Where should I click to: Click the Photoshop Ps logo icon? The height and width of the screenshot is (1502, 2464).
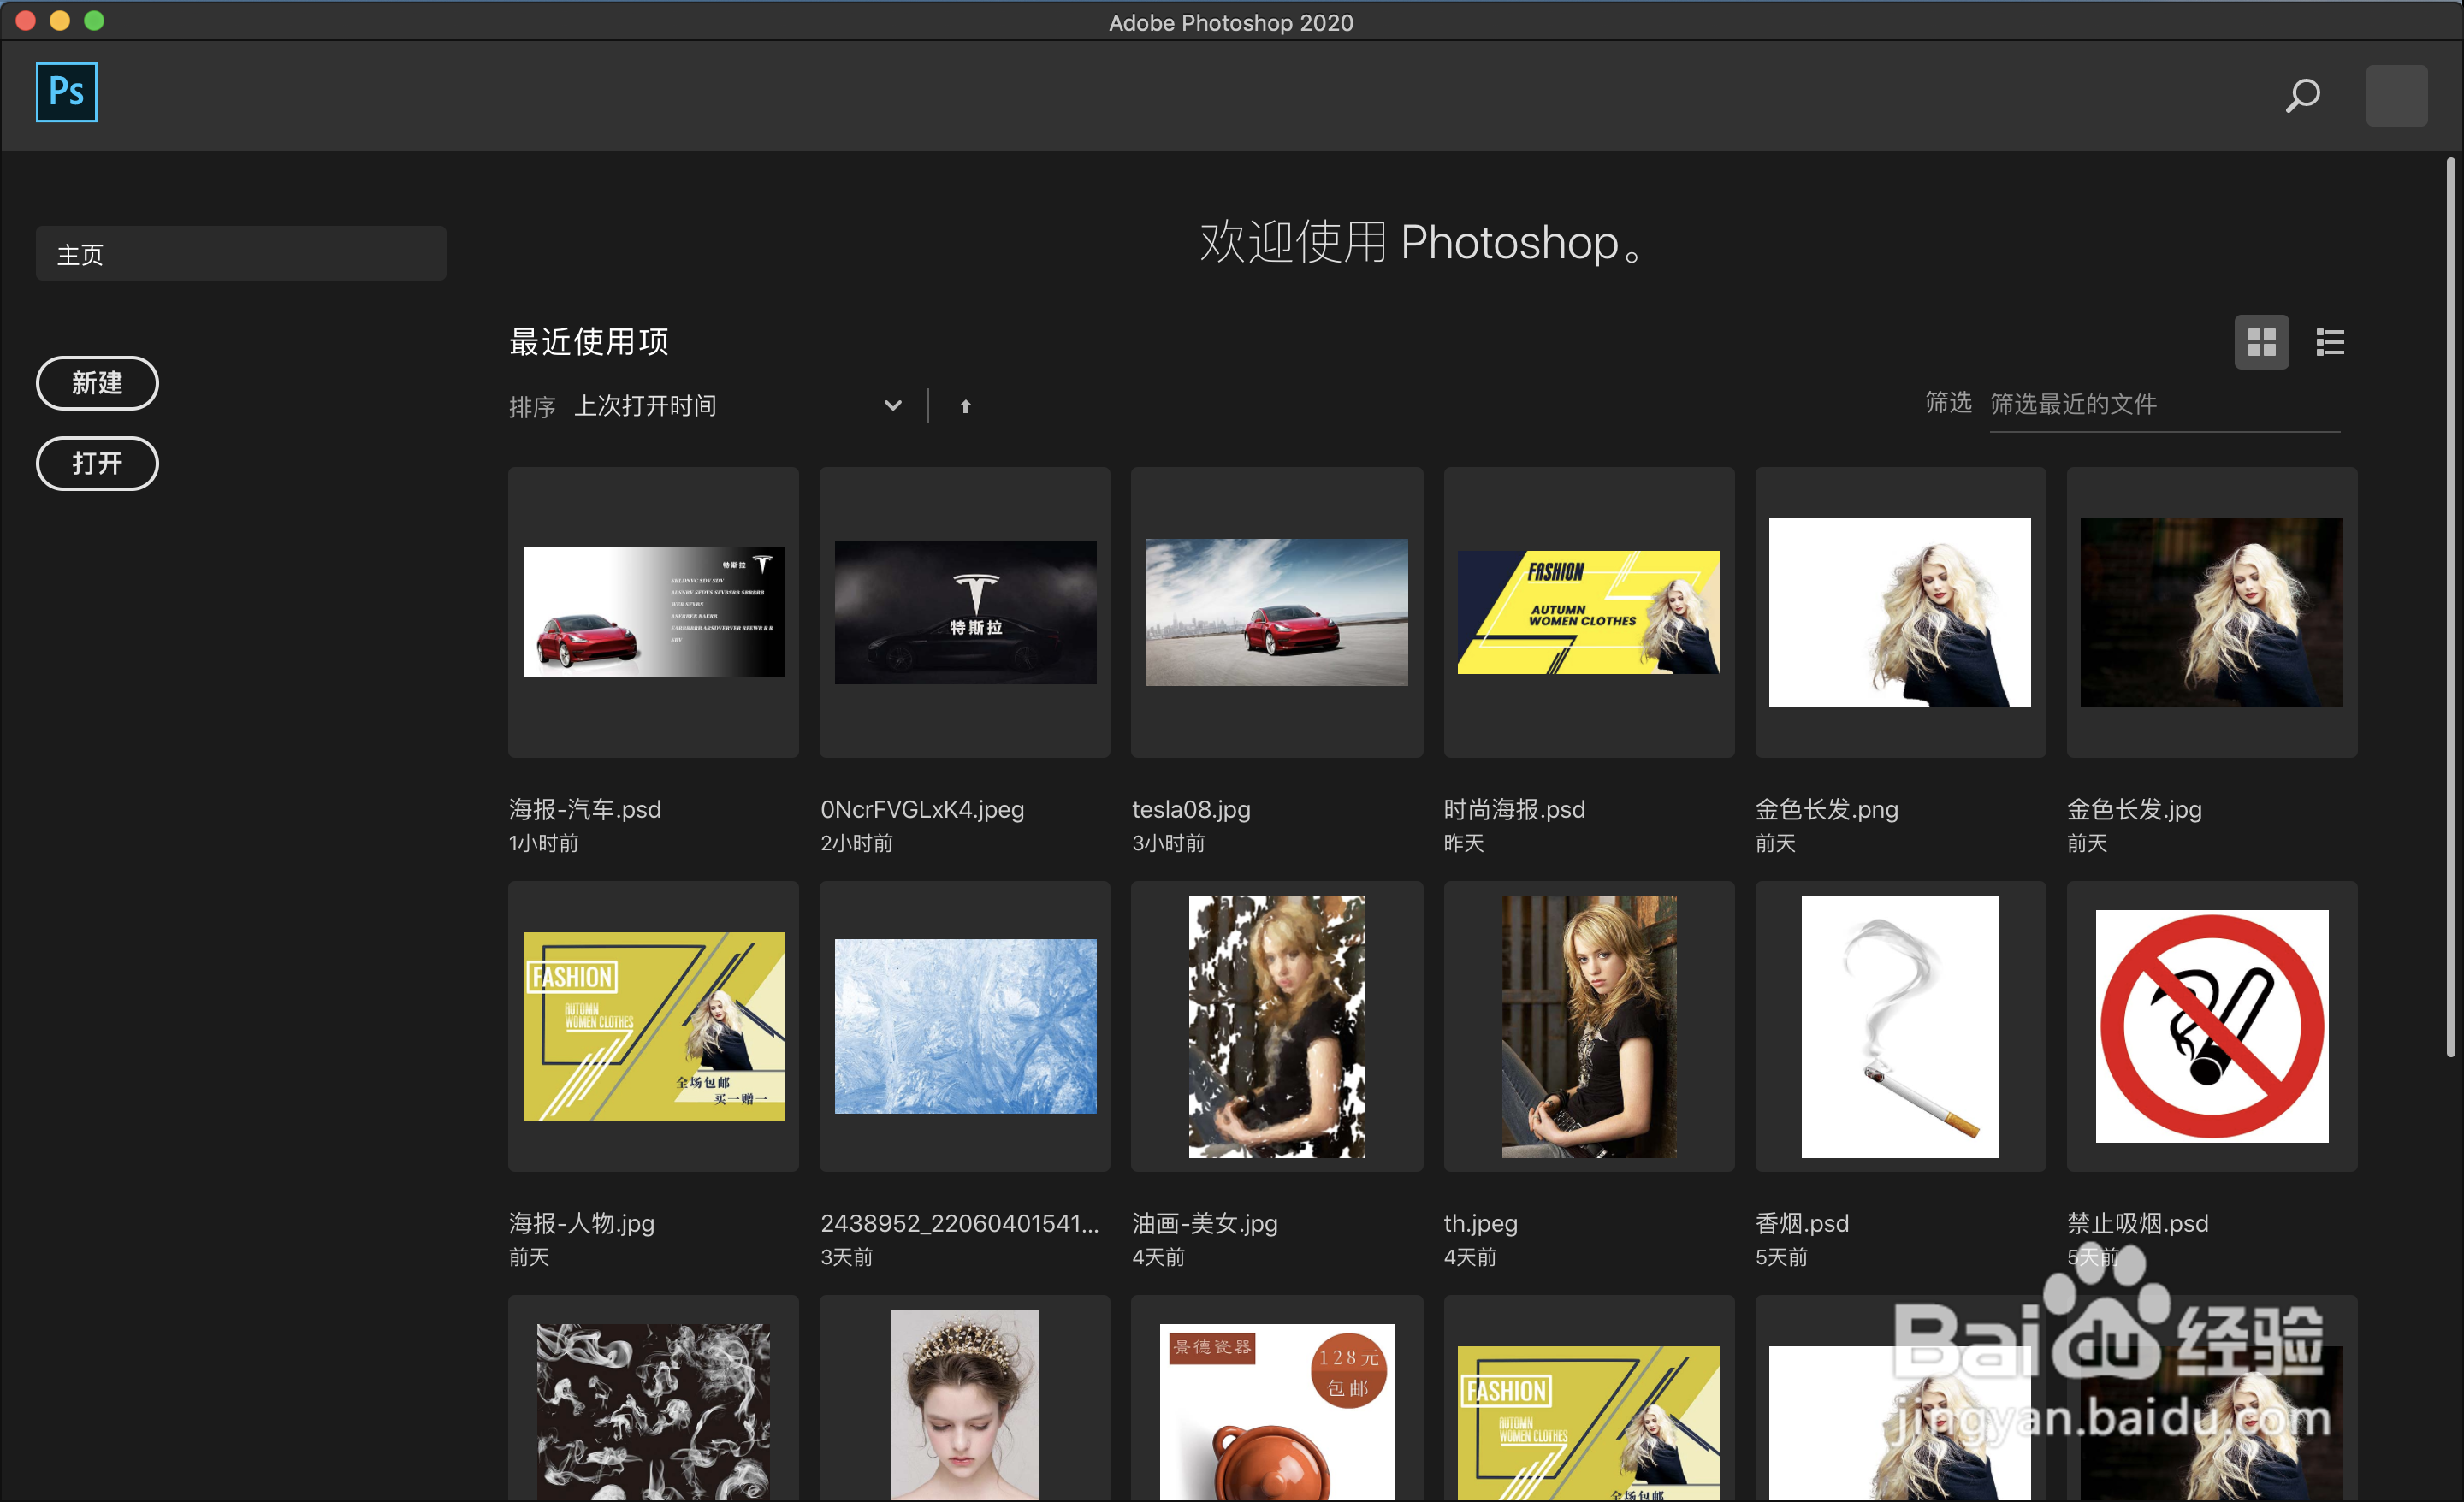click(x=66, y=92)
